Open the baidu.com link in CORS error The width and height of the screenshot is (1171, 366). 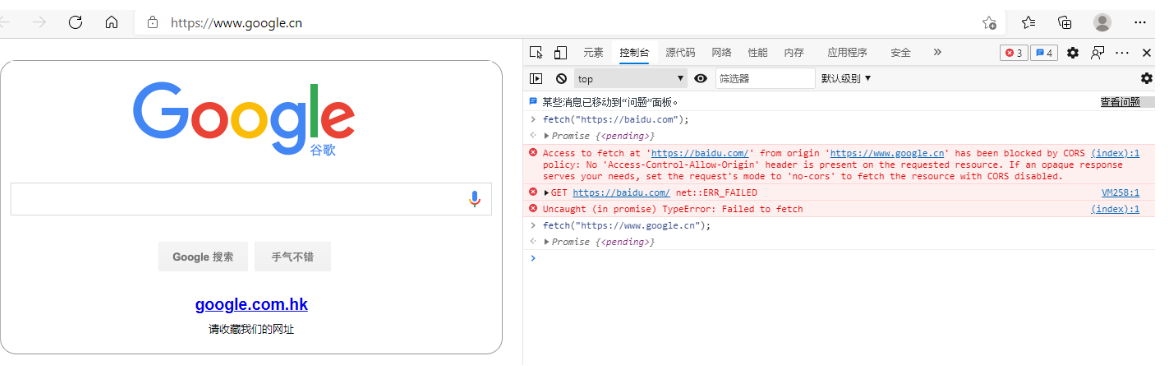(700, 153)
